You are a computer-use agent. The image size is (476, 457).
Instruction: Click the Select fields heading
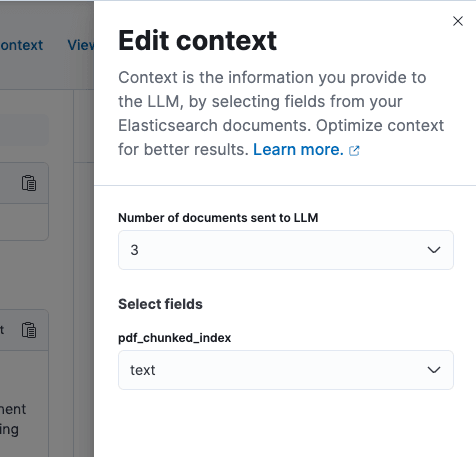[160, 304]
